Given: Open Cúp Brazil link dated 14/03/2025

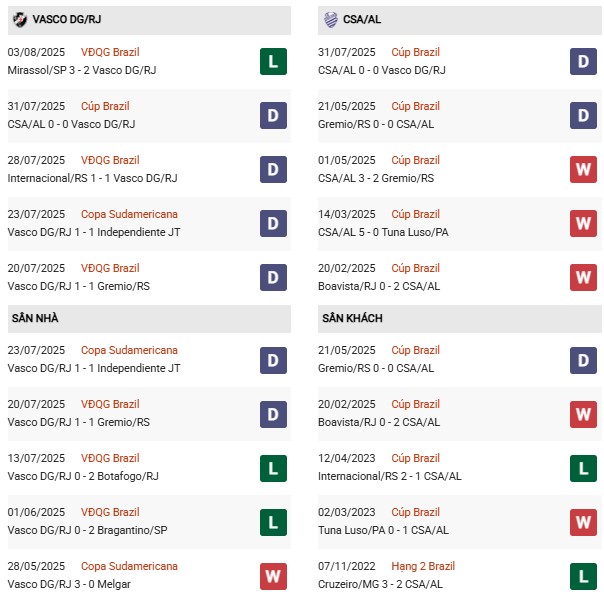Looking at the screenshot, I should 415,214.
